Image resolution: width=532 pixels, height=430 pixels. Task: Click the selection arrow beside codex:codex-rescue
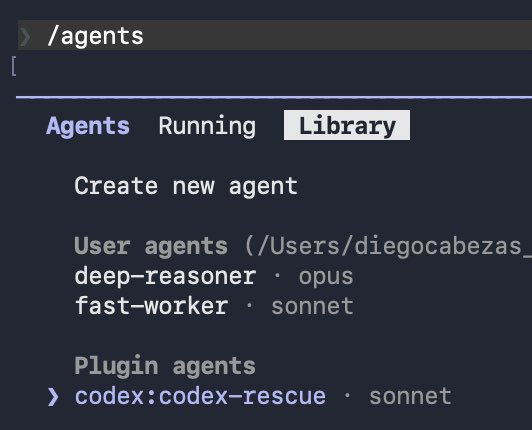pyautogui.click(x=53, y=397)
